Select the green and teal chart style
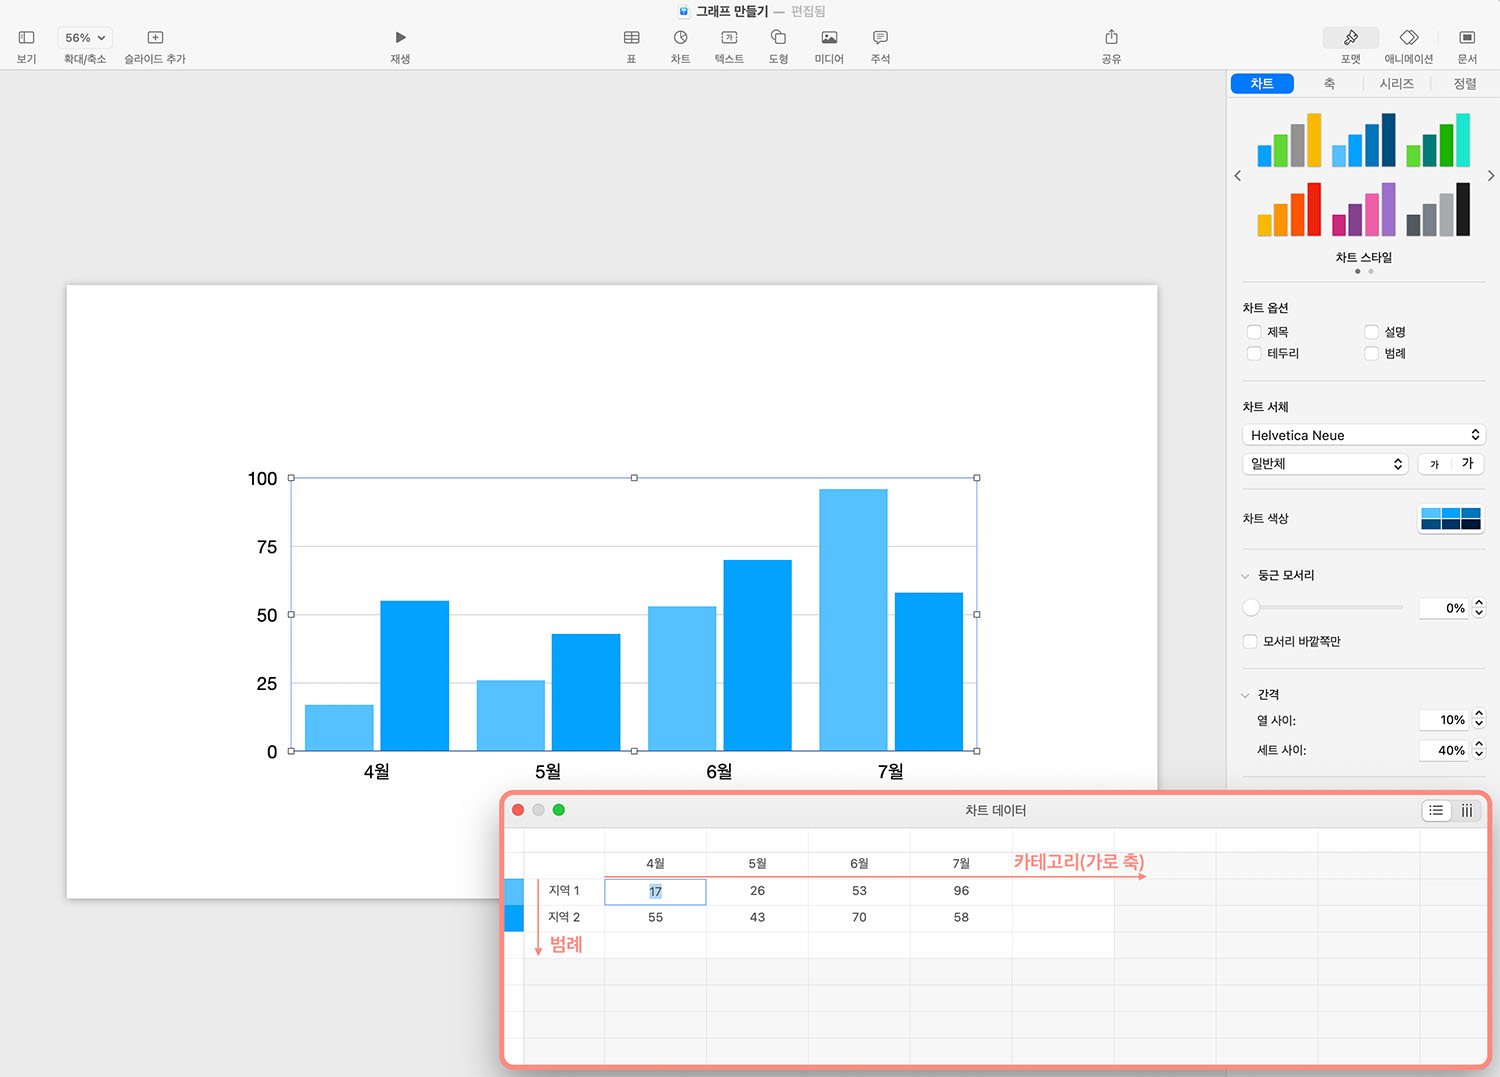The width and height of the screenshot is (1500, 1077). click(x=1438, y=140)
